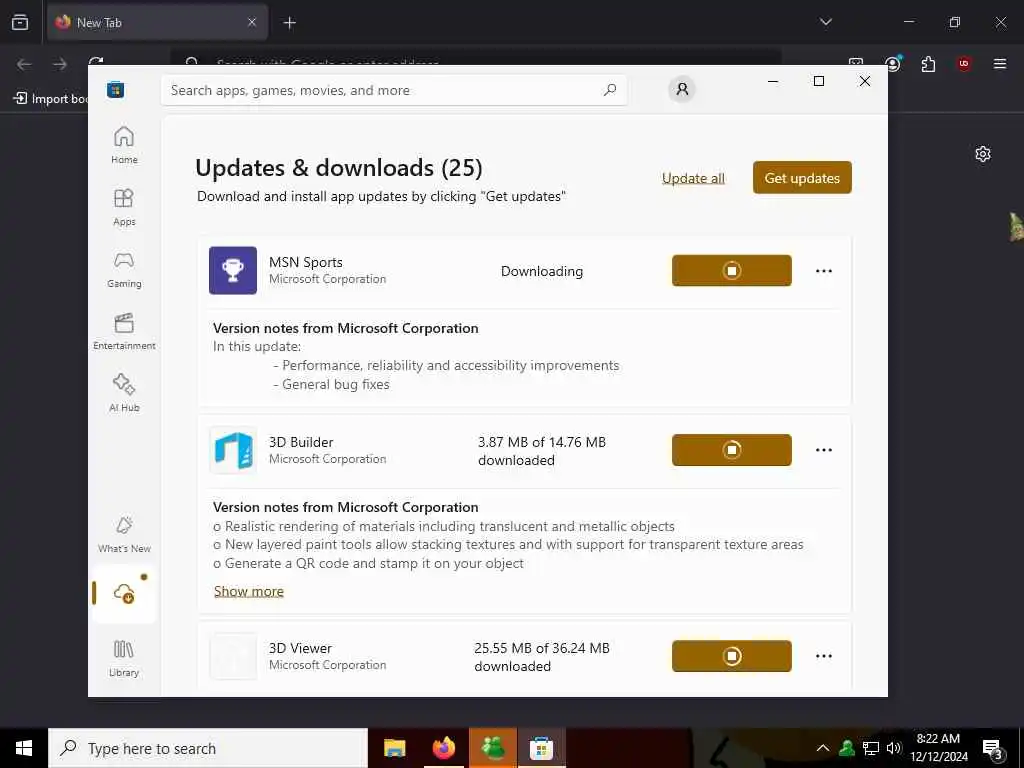Open a new tab in Firefox
1024x768 pixels.
coord(290,23)
